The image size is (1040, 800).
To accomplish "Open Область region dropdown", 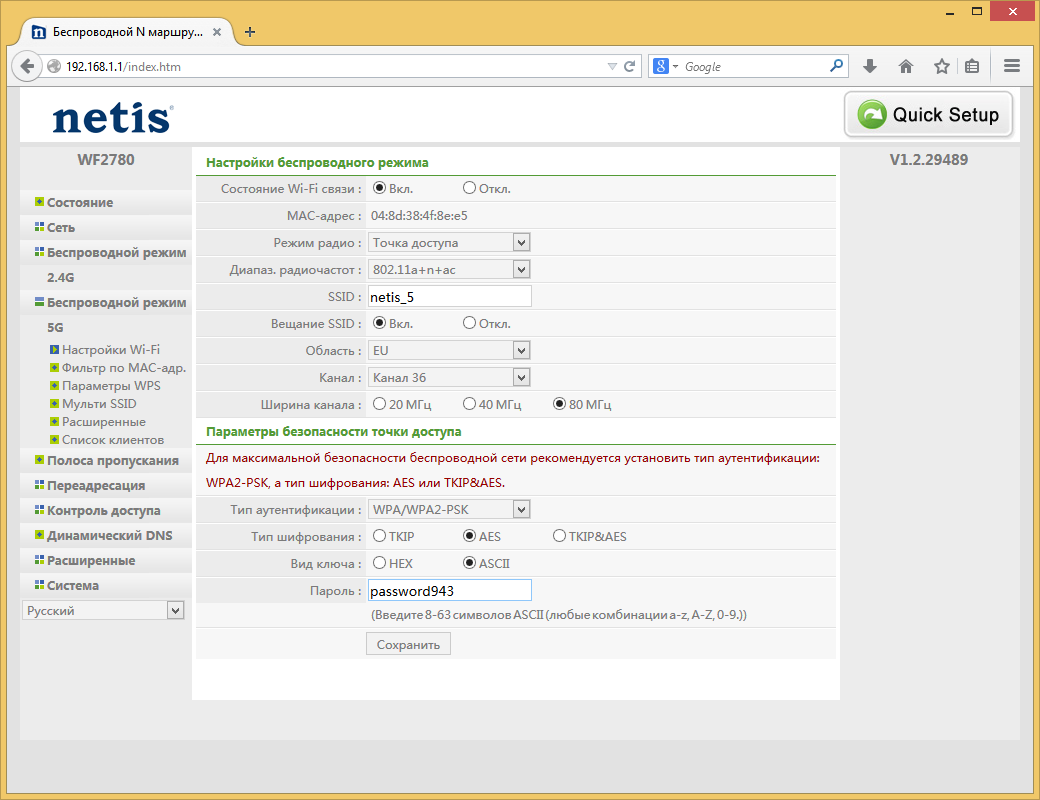I will tap(449, 350).
